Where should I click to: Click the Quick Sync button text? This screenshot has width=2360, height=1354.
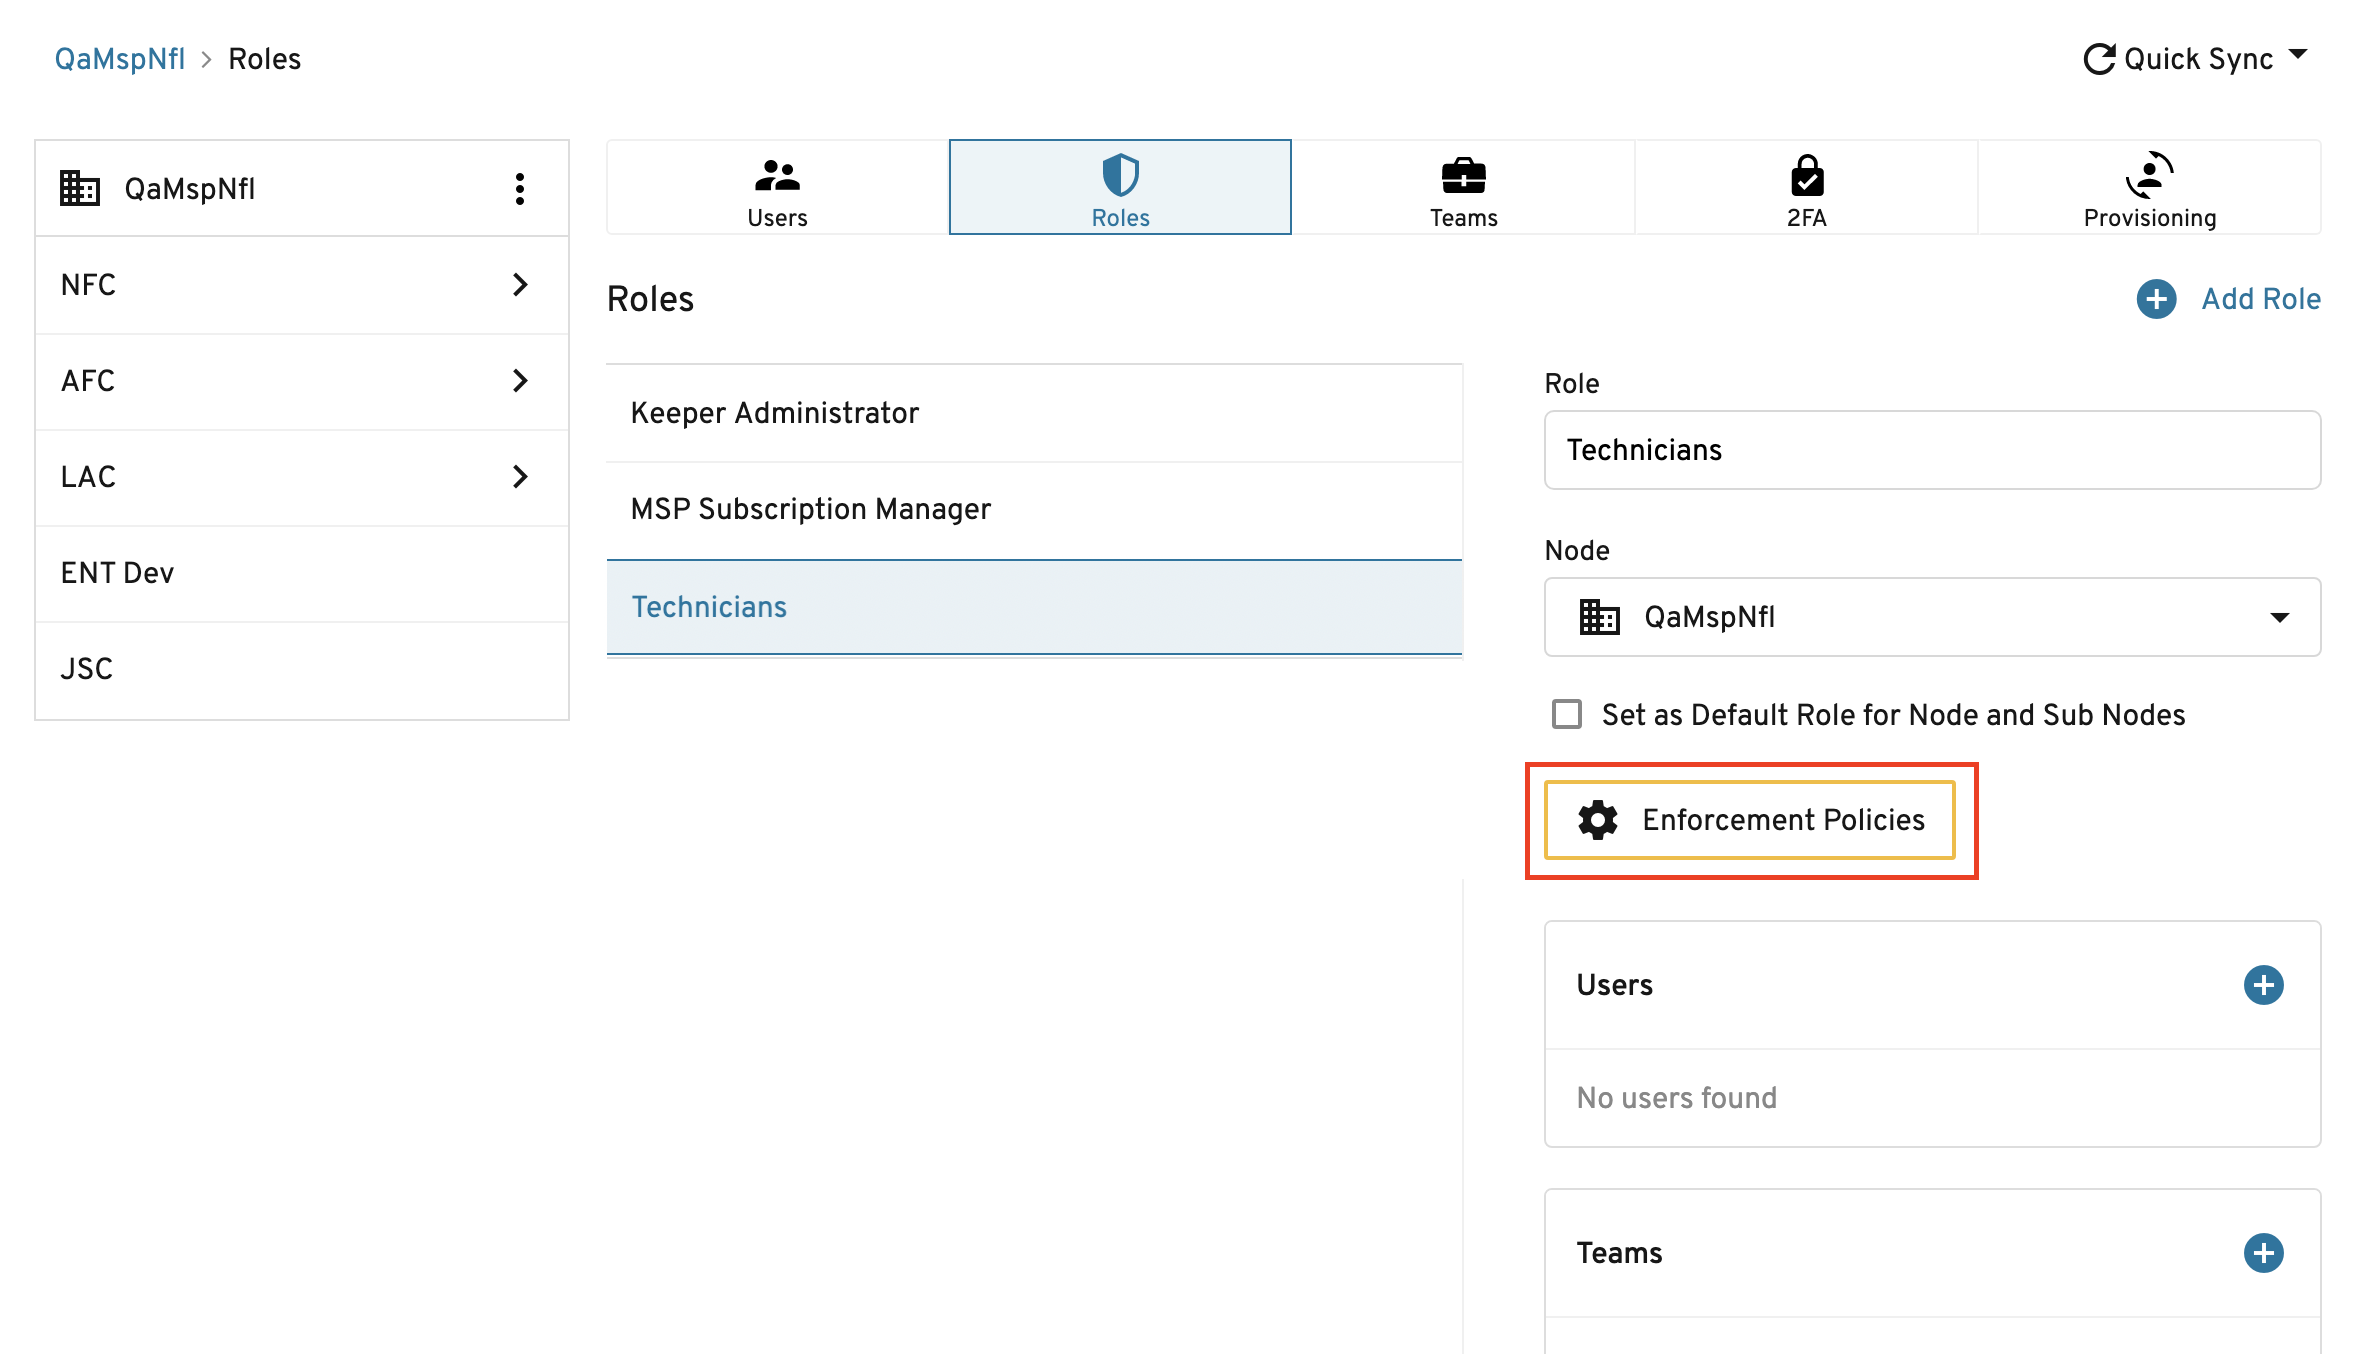pyautogui.click(x=2198, y=59)
